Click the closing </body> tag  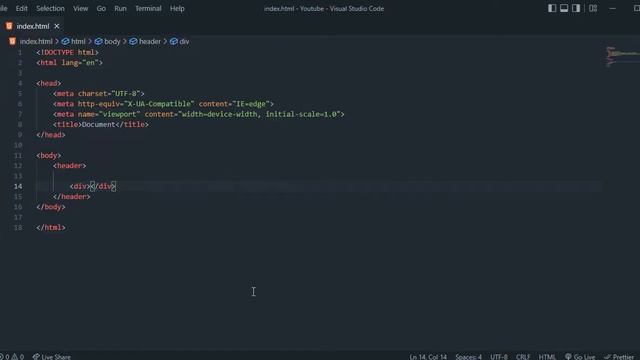(x=51, y=207)
